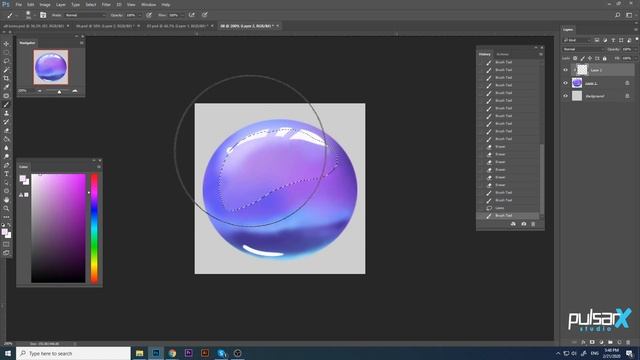
Task: Expand the Flow slider arrow
Action: pos(182,15)
